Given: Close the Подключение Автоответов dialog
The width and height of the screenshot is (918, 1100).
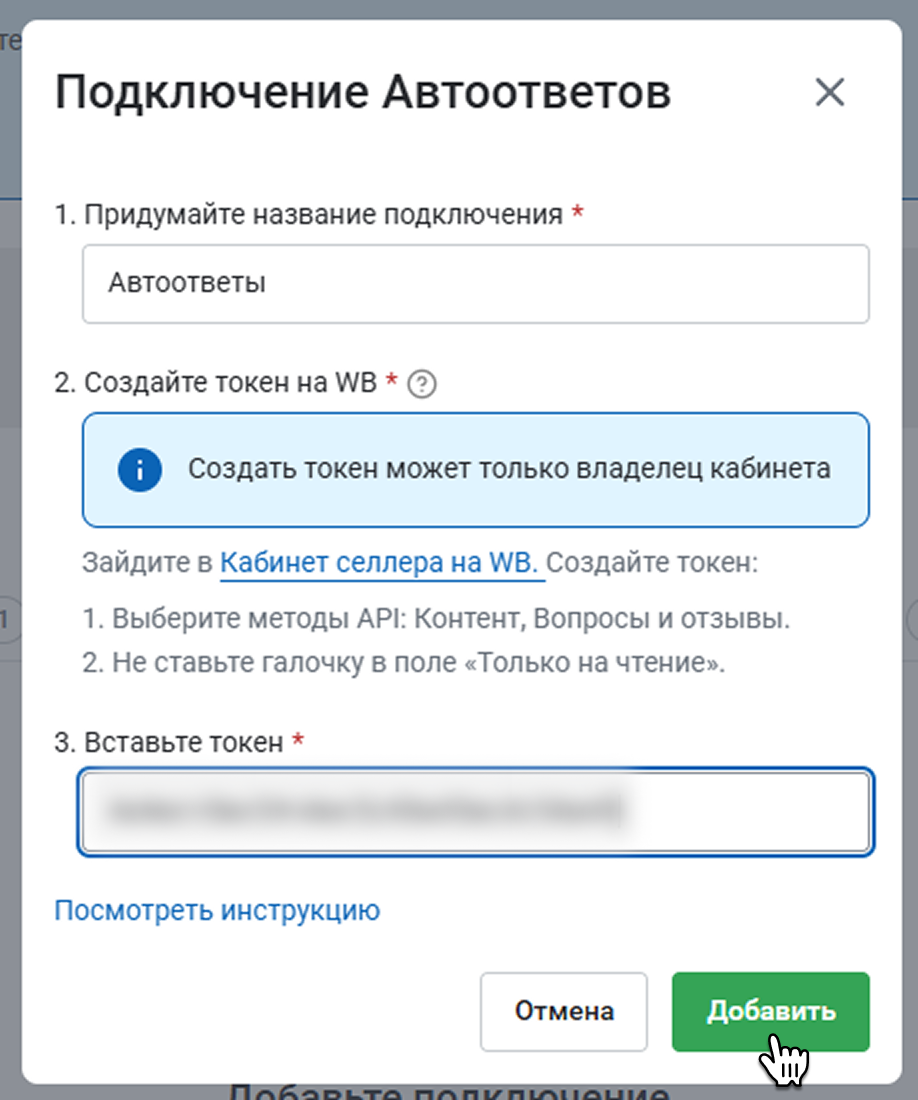Looking at the screenshot, I should (830, 92).
